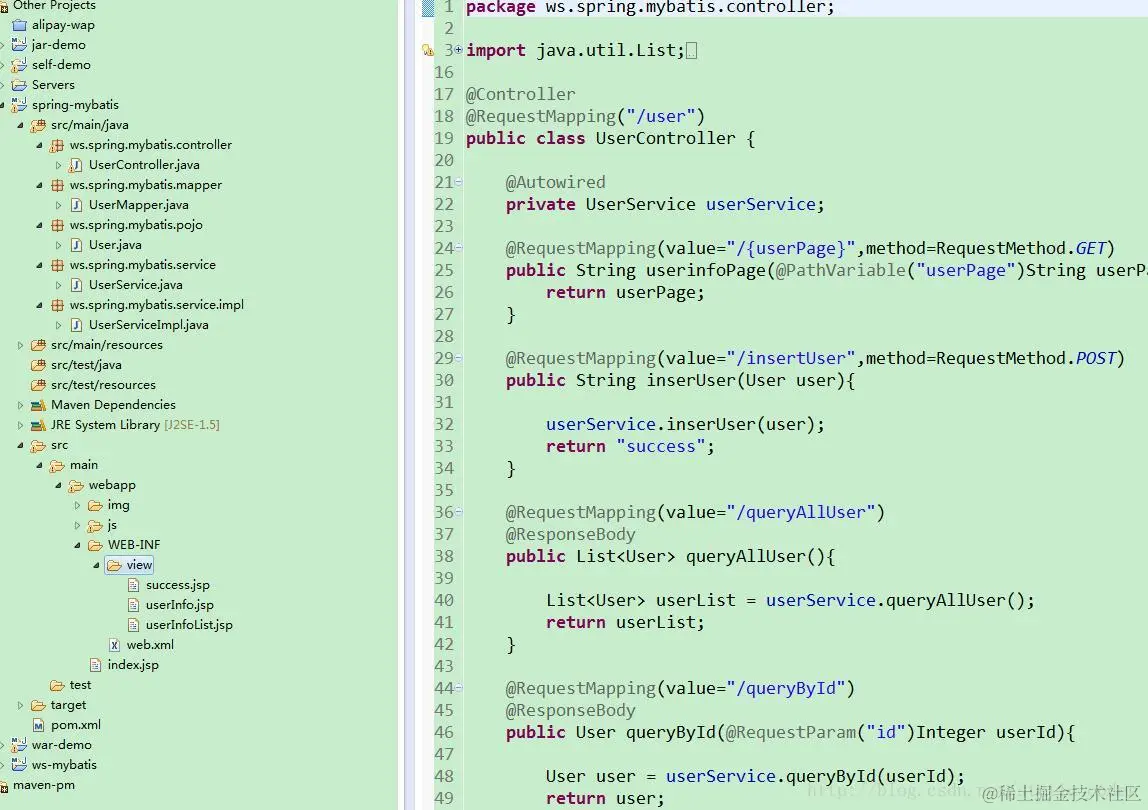Screen dimensions: 1148x810
Task: Click the ws.spring.mybatis.pojo package icon
Action: (57, 225)
